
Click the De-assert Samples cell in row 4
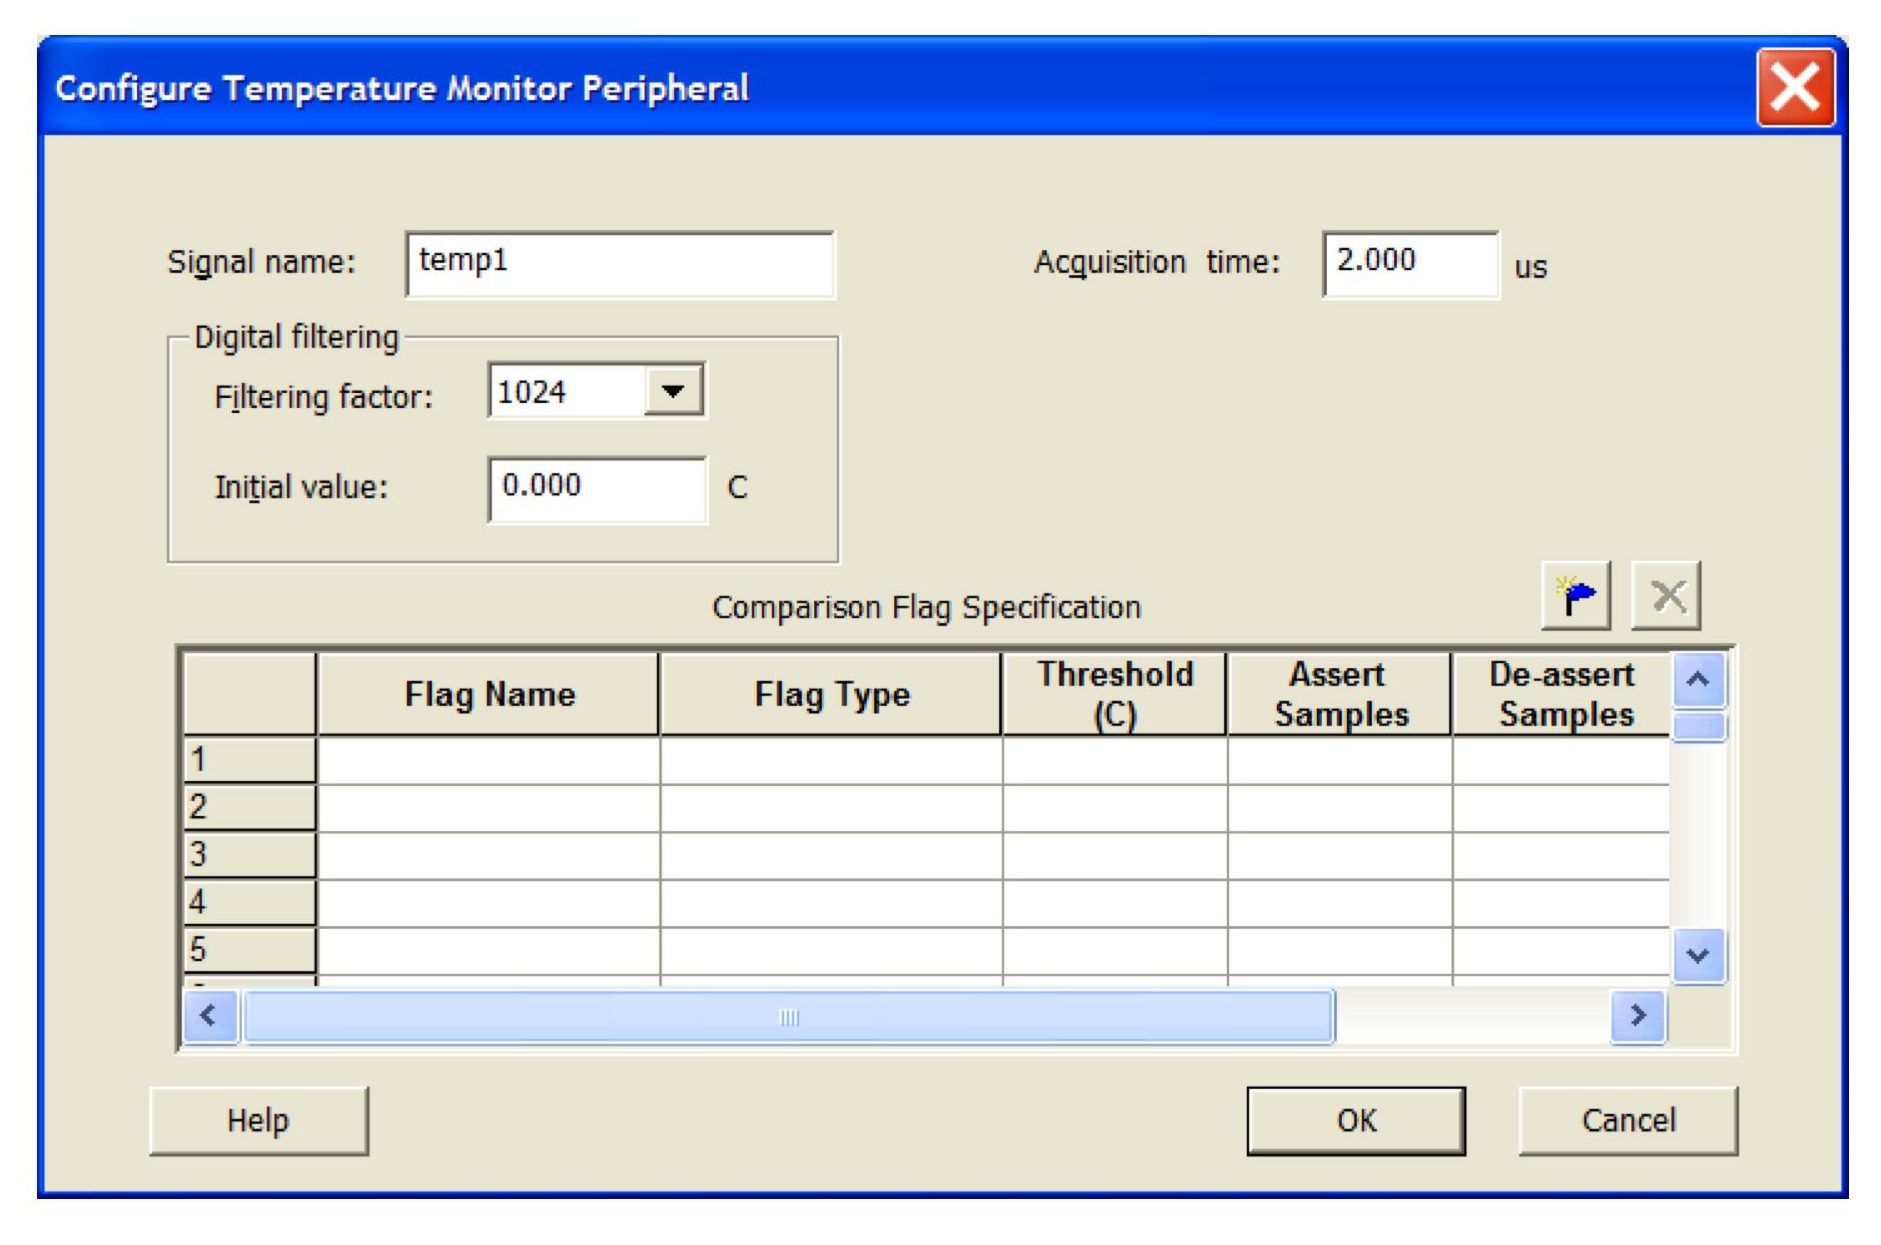1562,903
